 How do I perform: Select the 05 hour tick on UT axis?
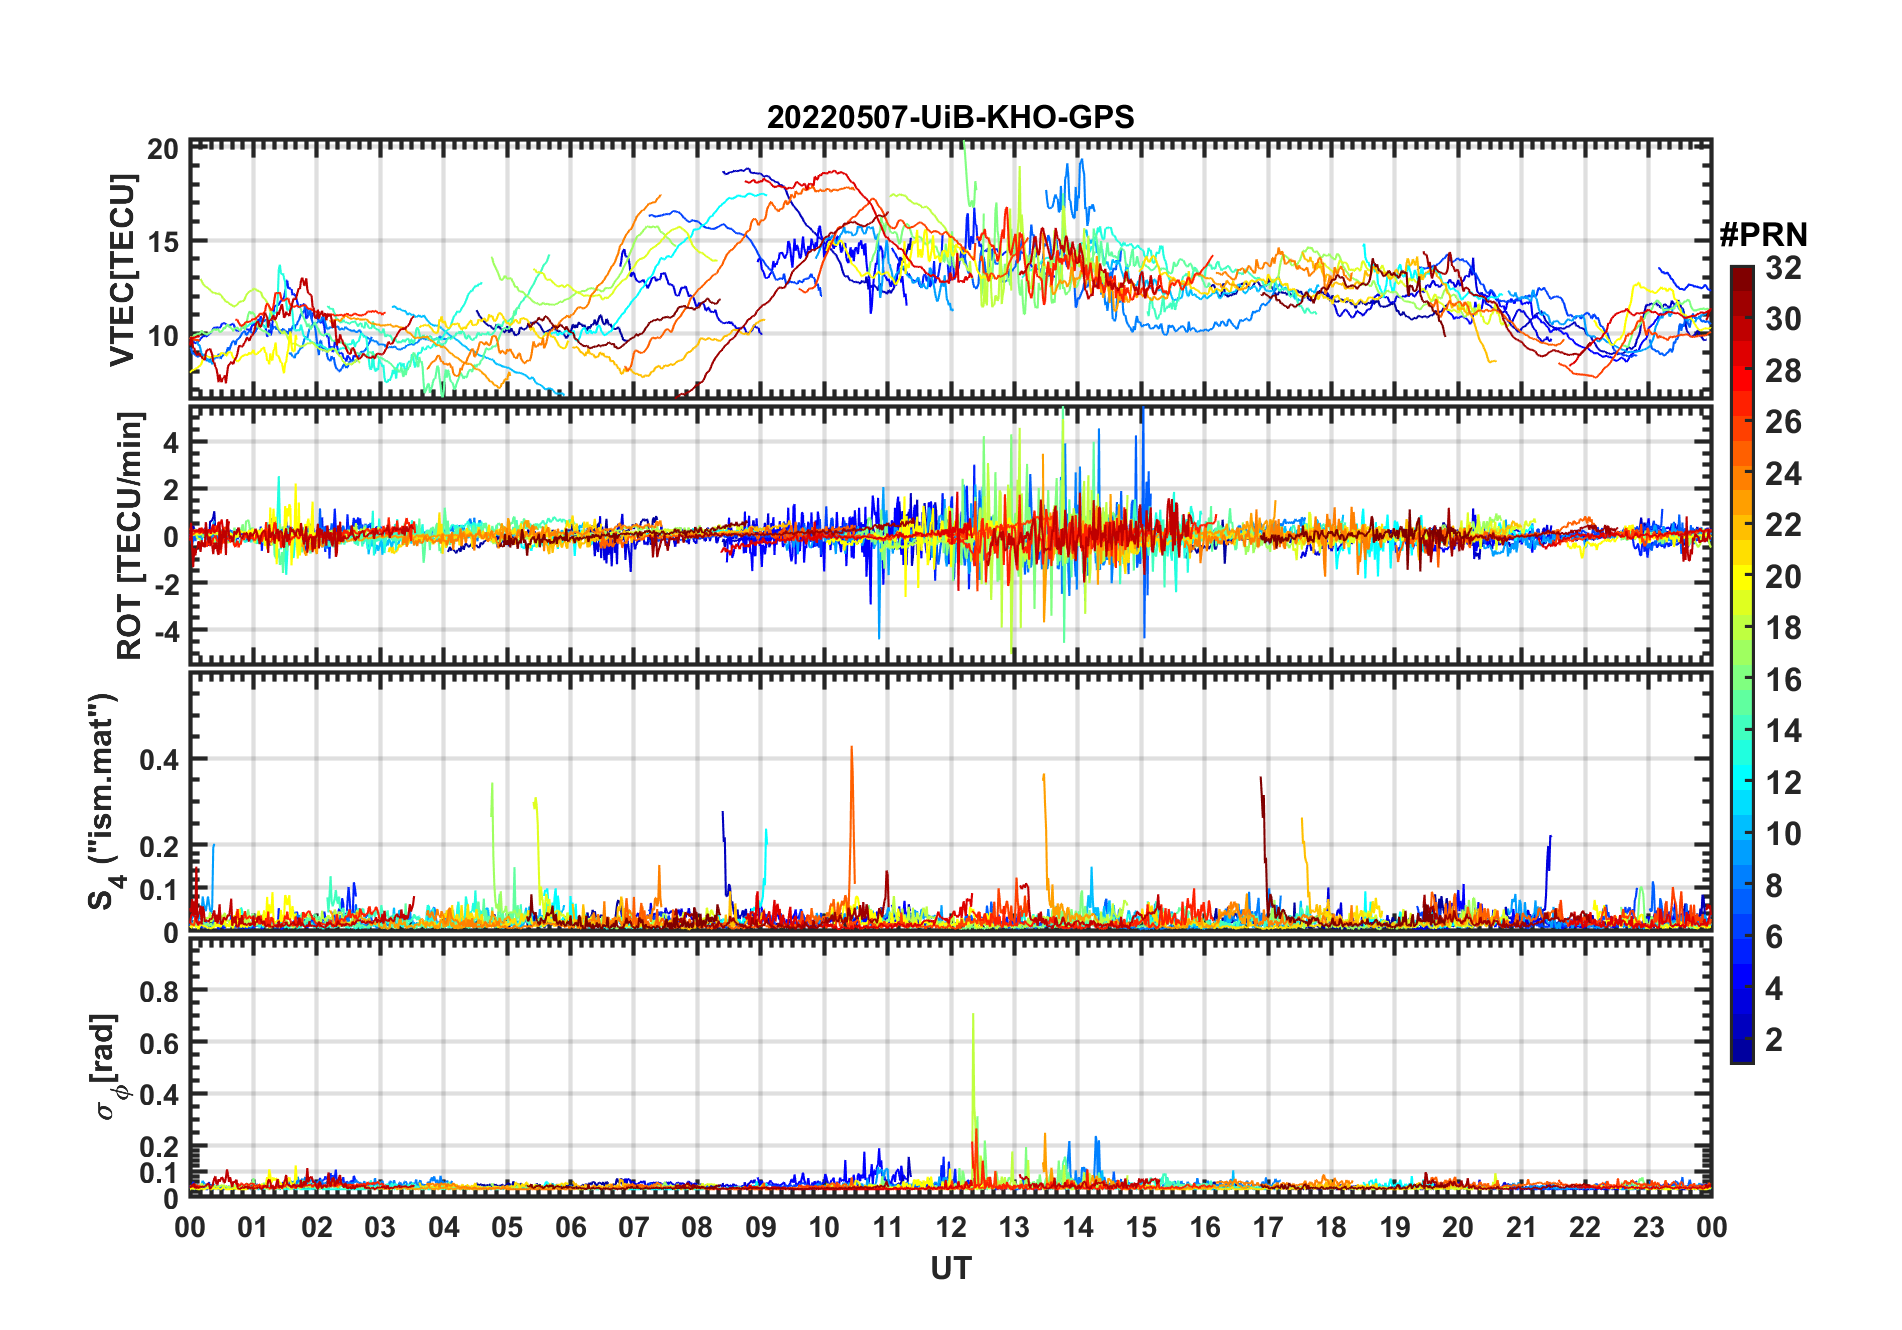point(507,1227)
